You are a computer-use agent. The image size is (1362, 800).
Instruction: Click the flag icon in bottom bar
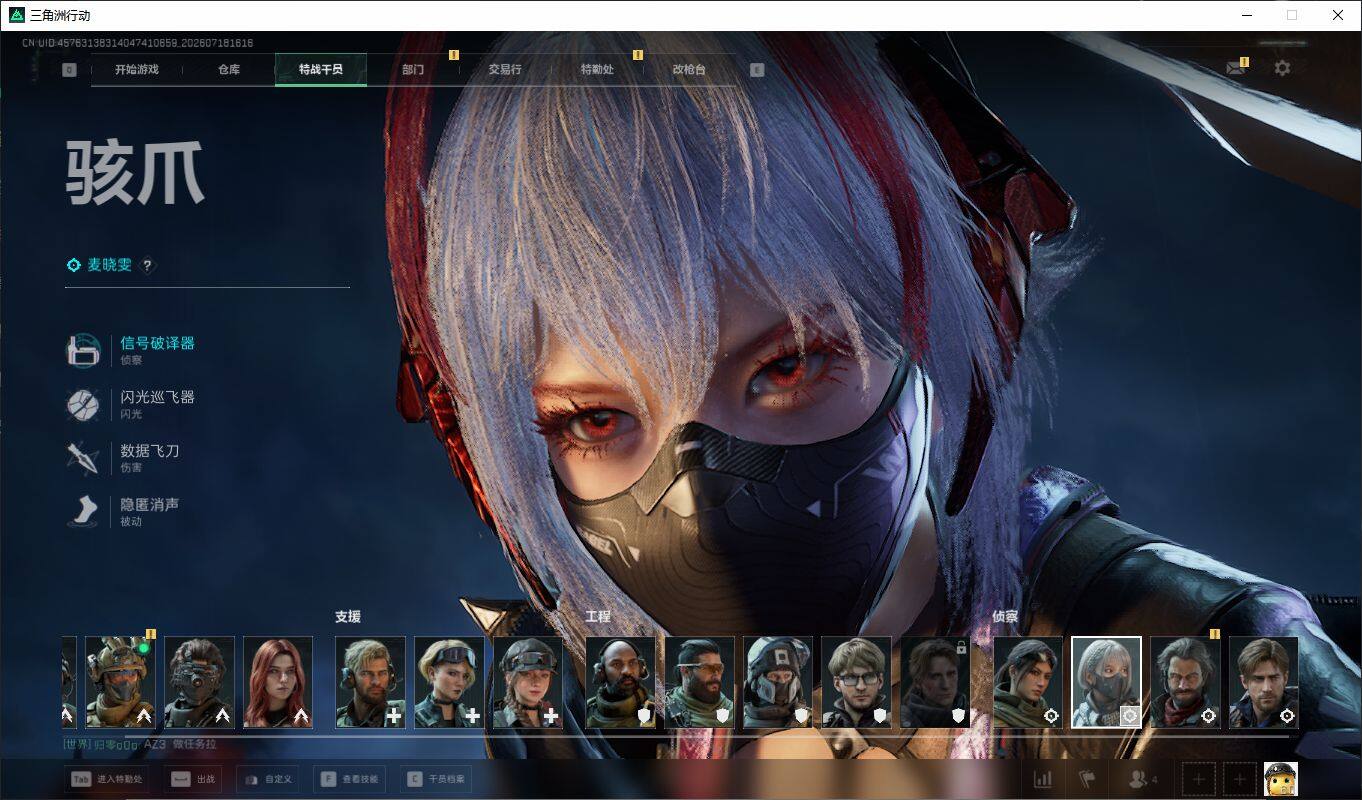(1087, 779)
